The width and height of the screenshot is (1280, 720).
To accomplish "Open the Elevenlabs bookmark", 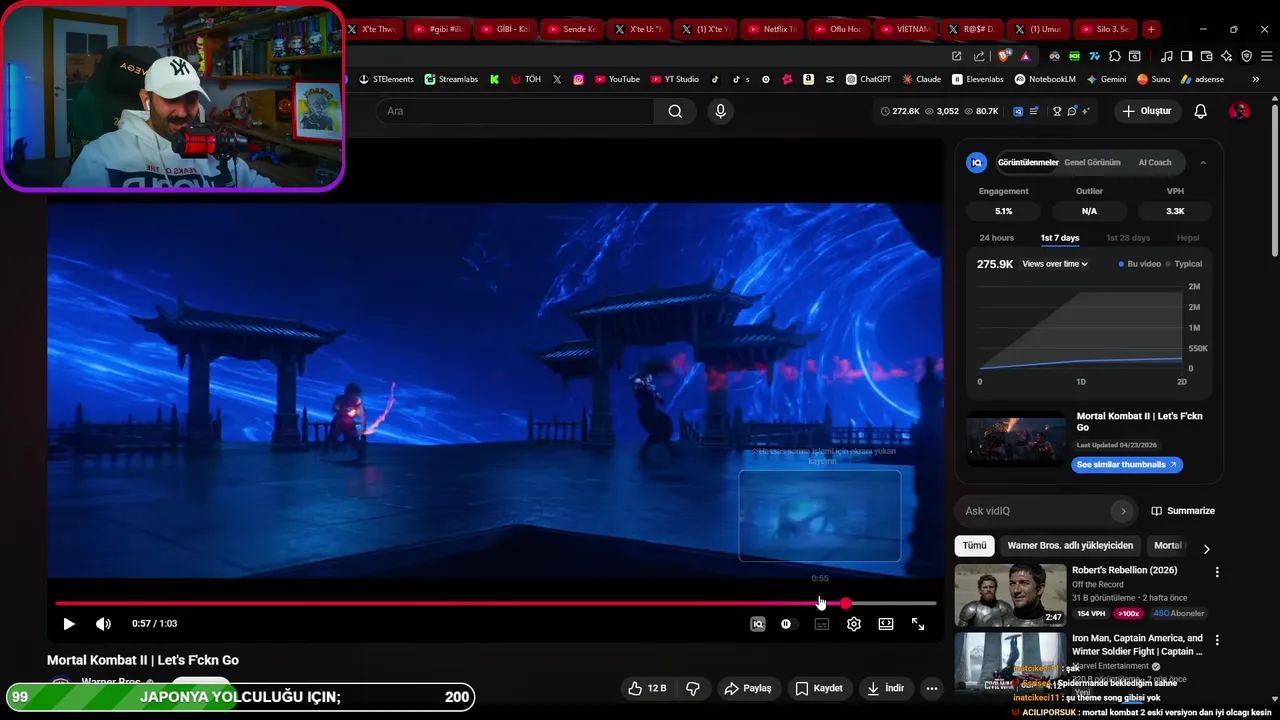I will (x=978, y=79).
